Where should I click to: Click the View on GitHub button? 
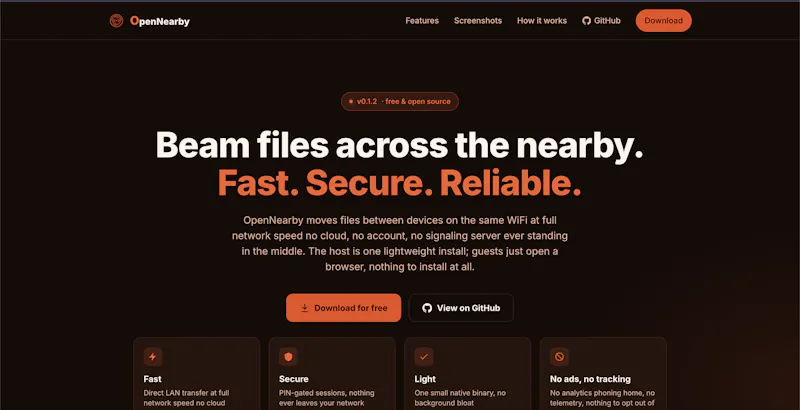(461, 308)
